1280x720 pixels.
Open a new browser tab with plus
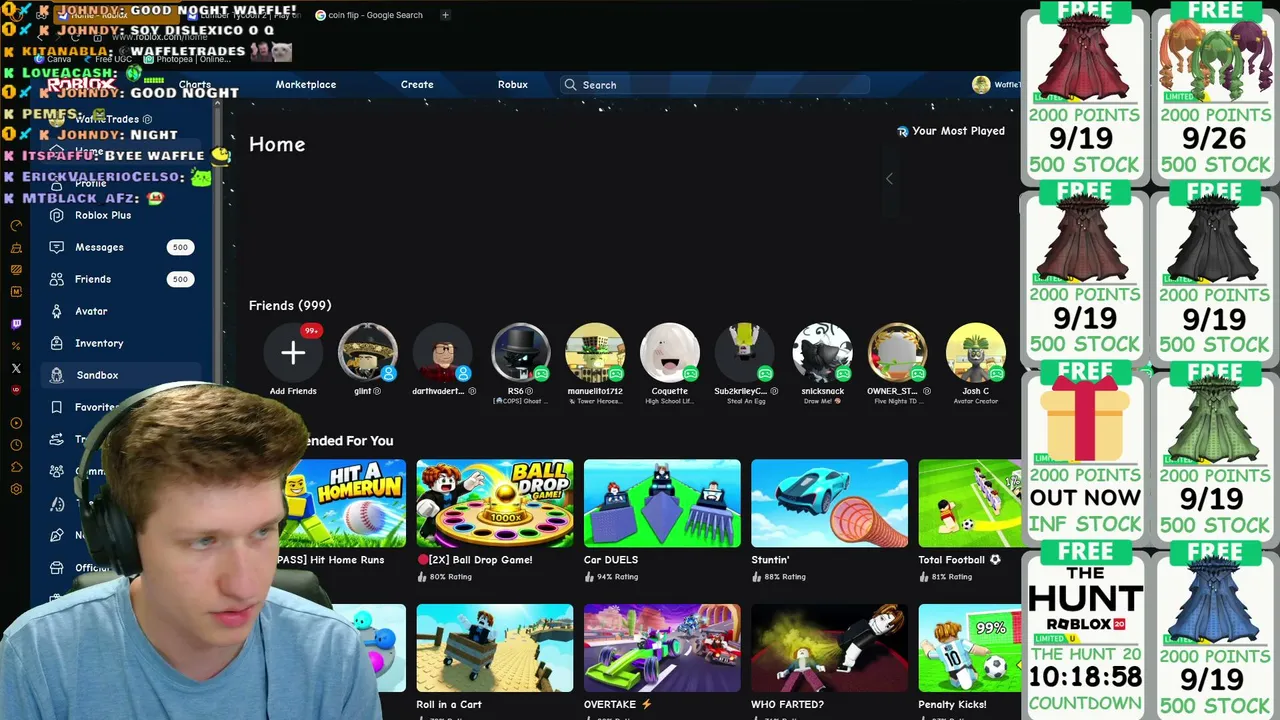coord(445,15)
